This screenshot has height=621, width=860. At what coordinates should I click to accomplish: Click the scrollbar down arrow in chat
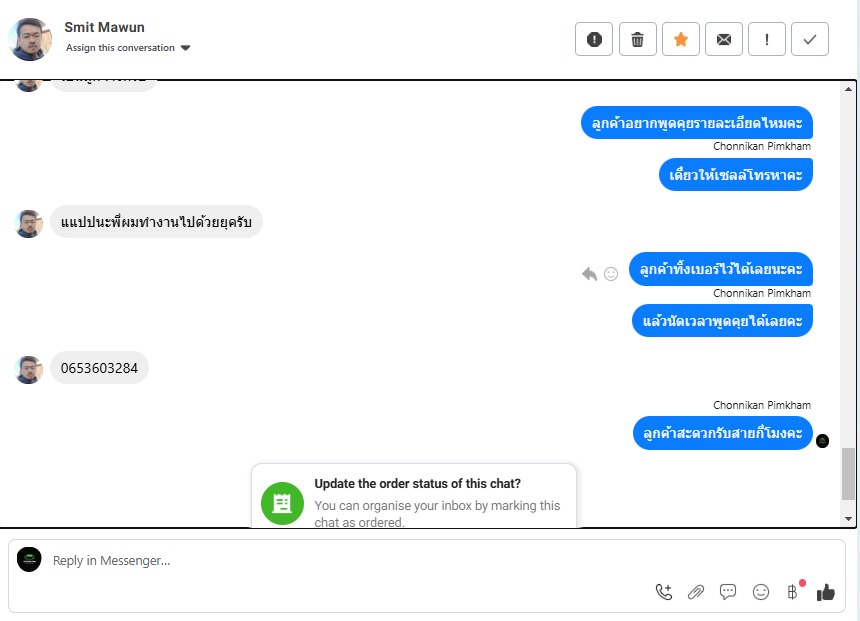click(x=848, y=518)
